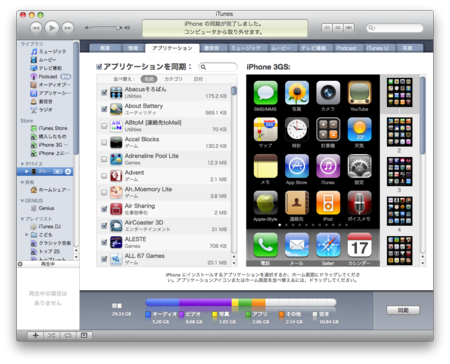Select the orange iPod icon
450x364 pixels.
click(328, 203)
